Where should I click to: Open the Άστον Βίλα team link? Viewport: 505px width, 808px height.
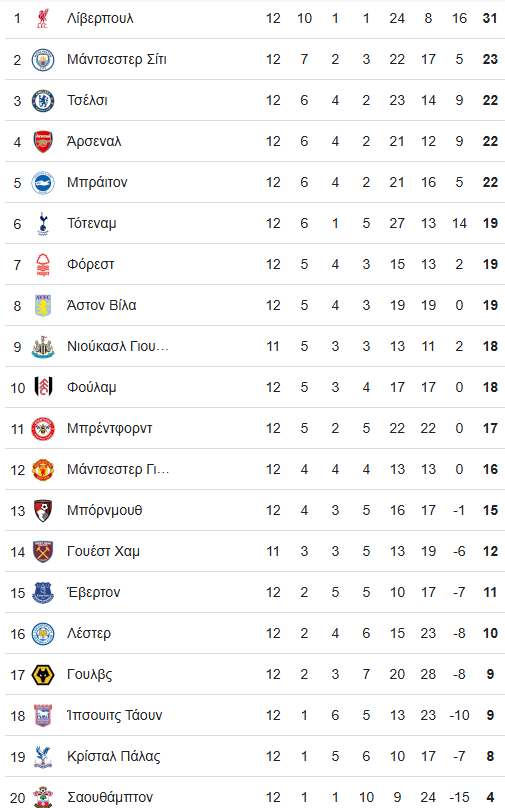102,306
